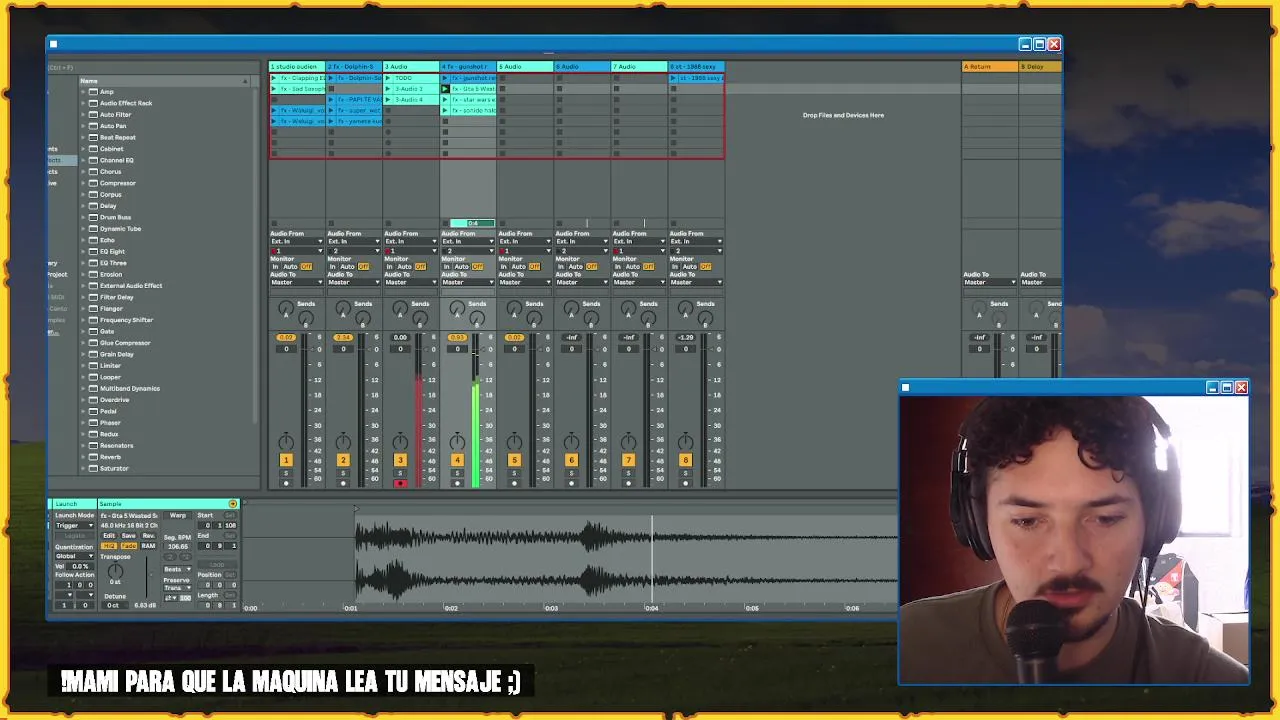Image resolution: width=1280 pixels, height=720 pixels.
Task: Select the 7 Audio track header
Action: click(x=639, y=67)
